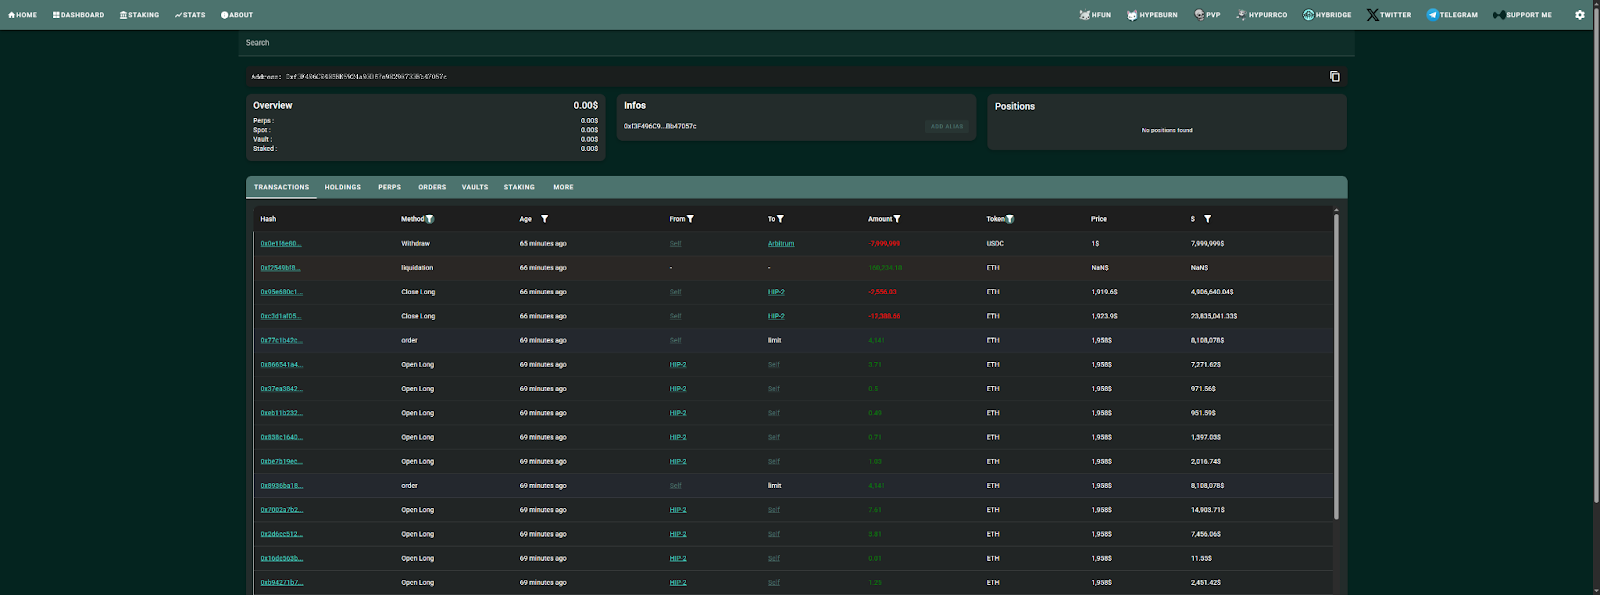Open the Twitter X icon link
The width and height of the screenshot is (1600, 595).
tap(1373, 15)
